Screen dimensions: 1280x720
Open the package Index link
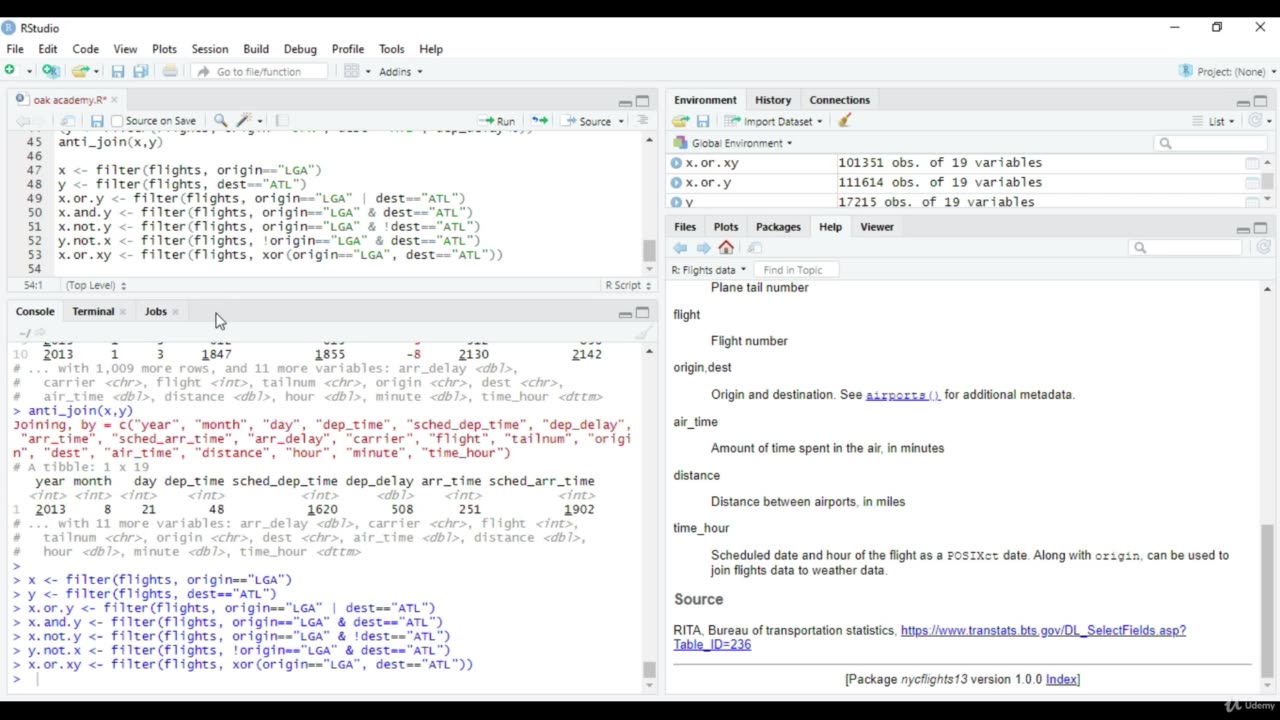(x=1061, y=679)
